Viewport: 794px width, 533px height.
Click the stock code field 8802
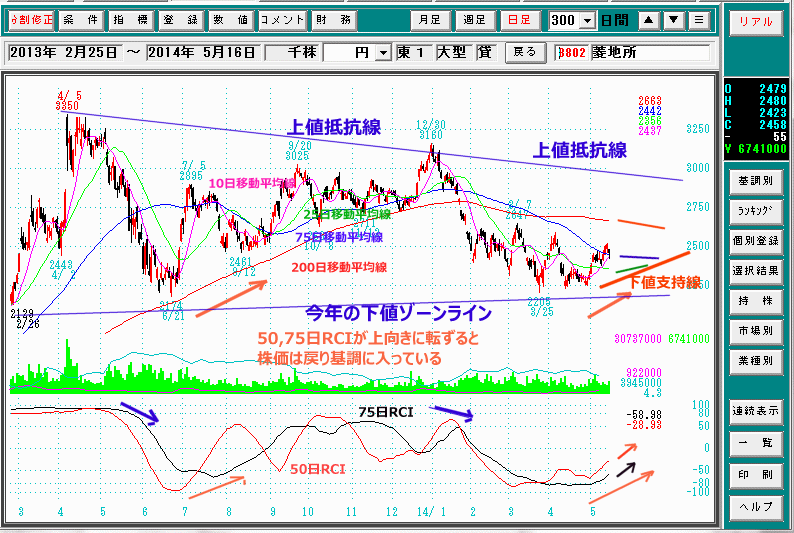572,53
